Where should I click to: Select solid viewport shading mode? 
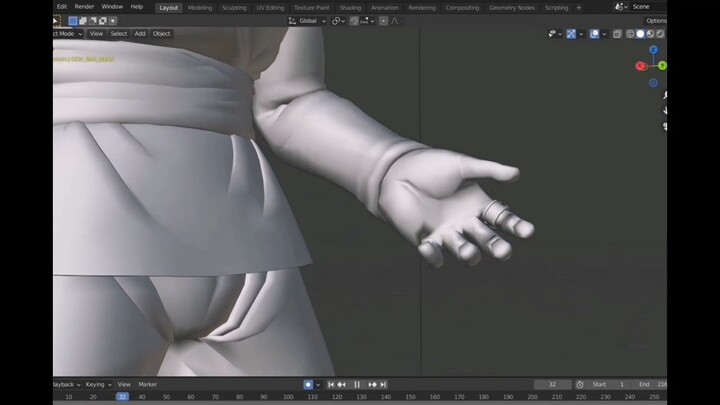[641, 33]
